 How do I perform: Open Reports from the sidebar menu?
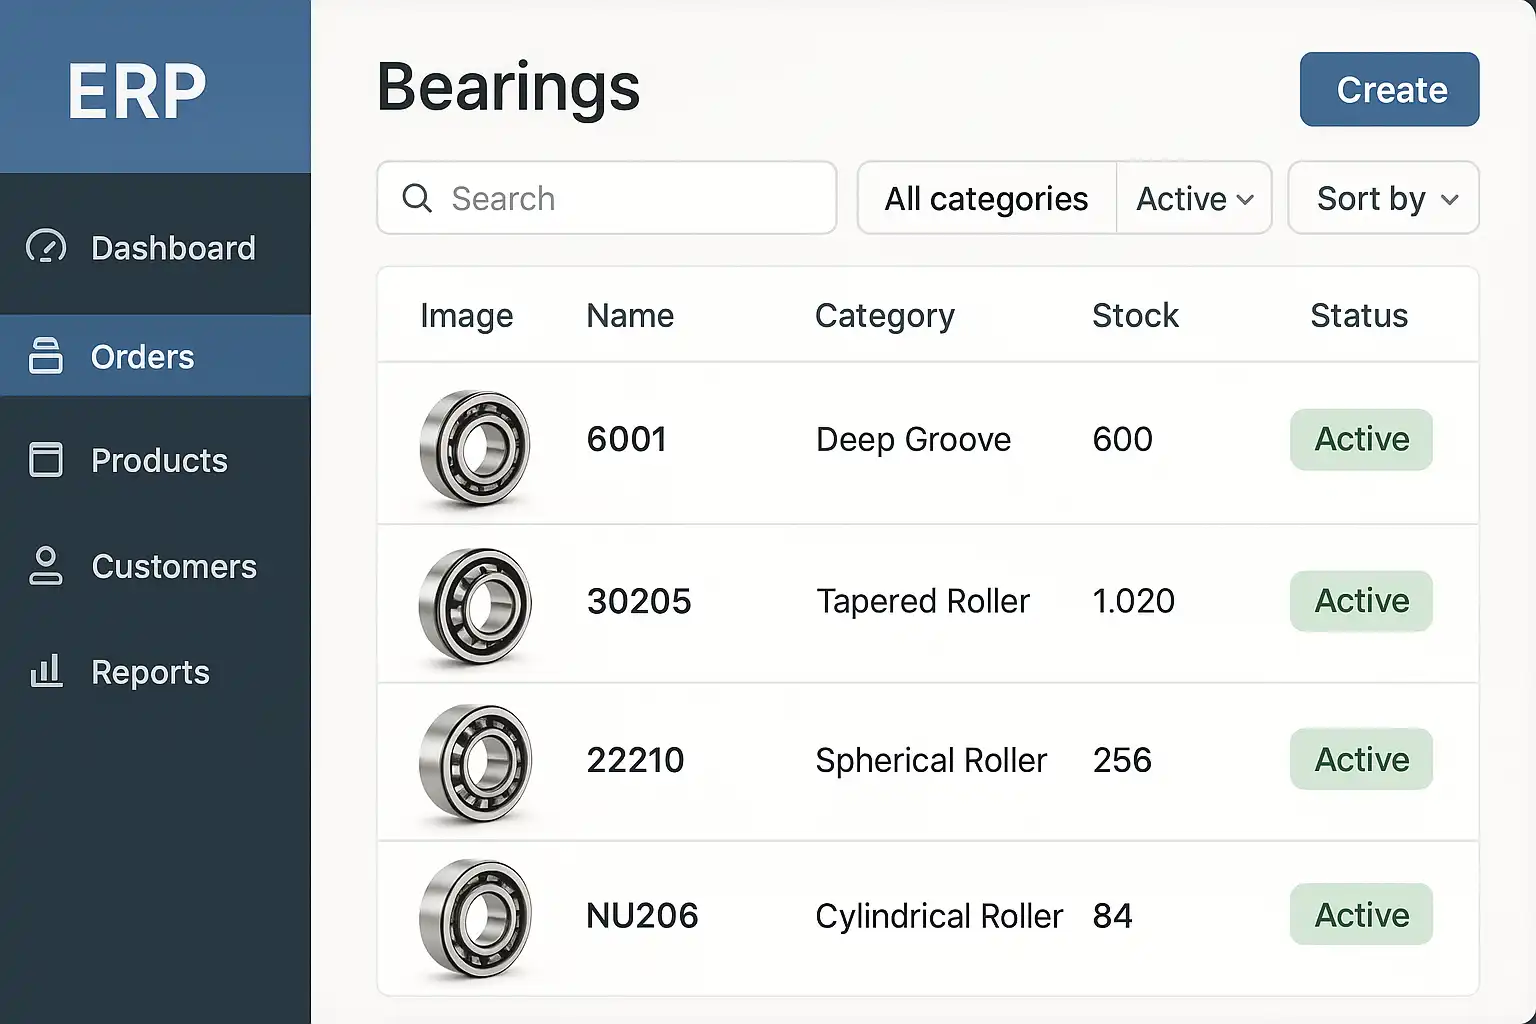click(150, 672)
